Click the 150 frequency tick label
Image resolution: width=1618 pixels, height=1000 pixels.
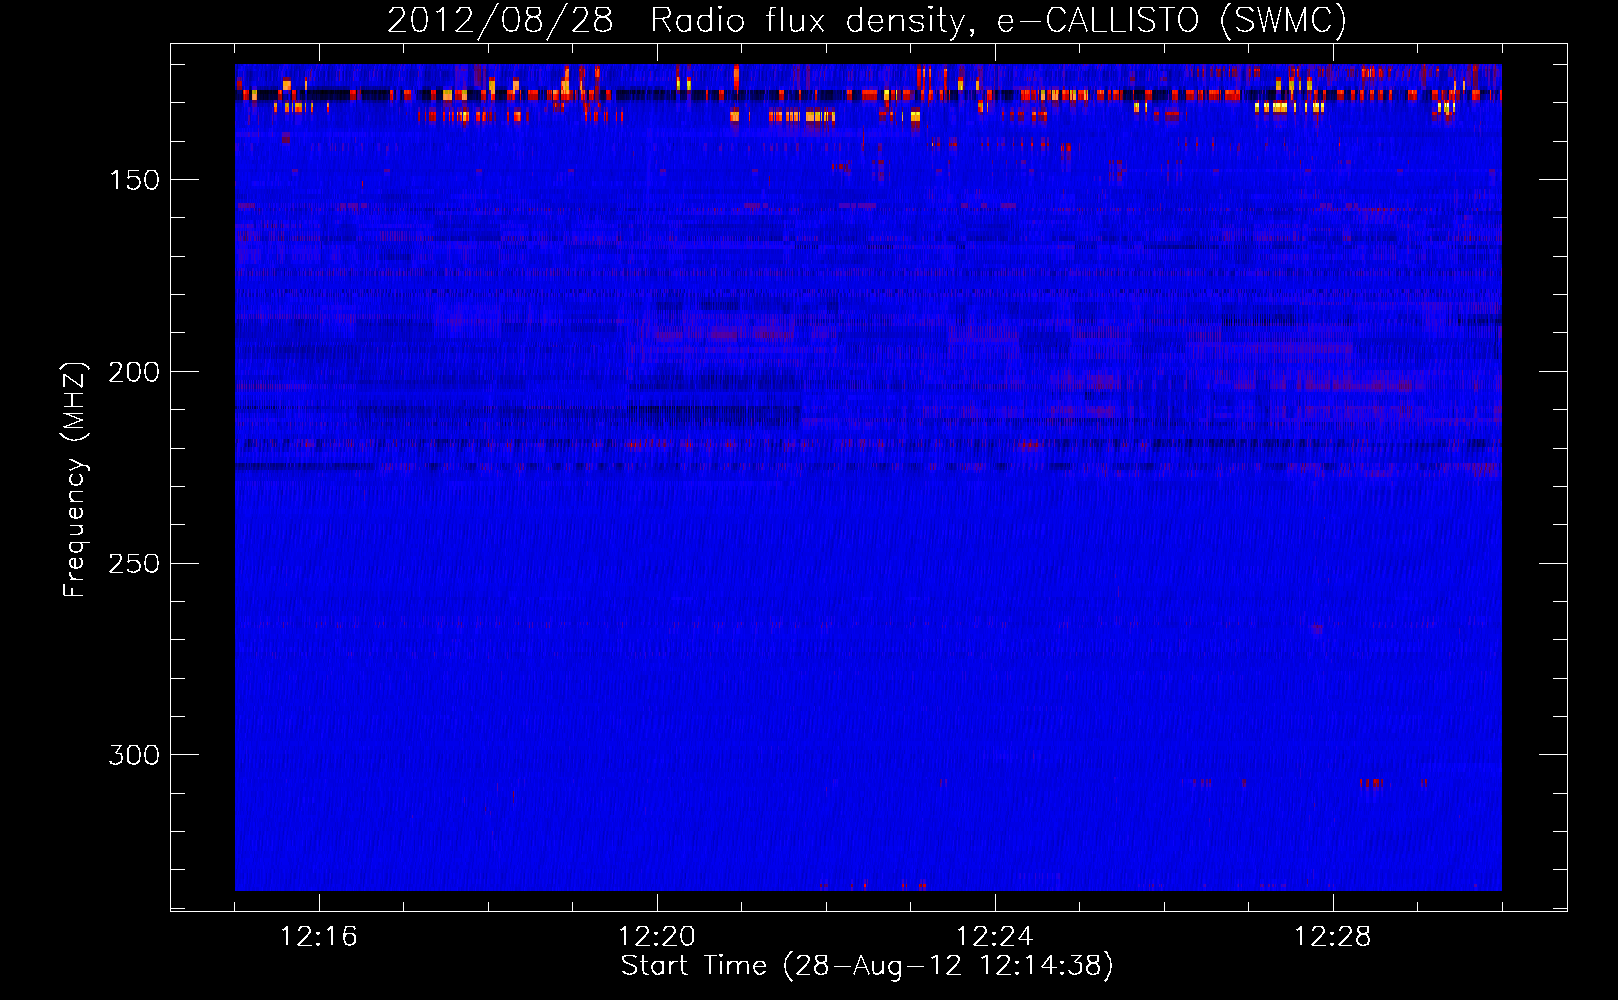[134, 180]
